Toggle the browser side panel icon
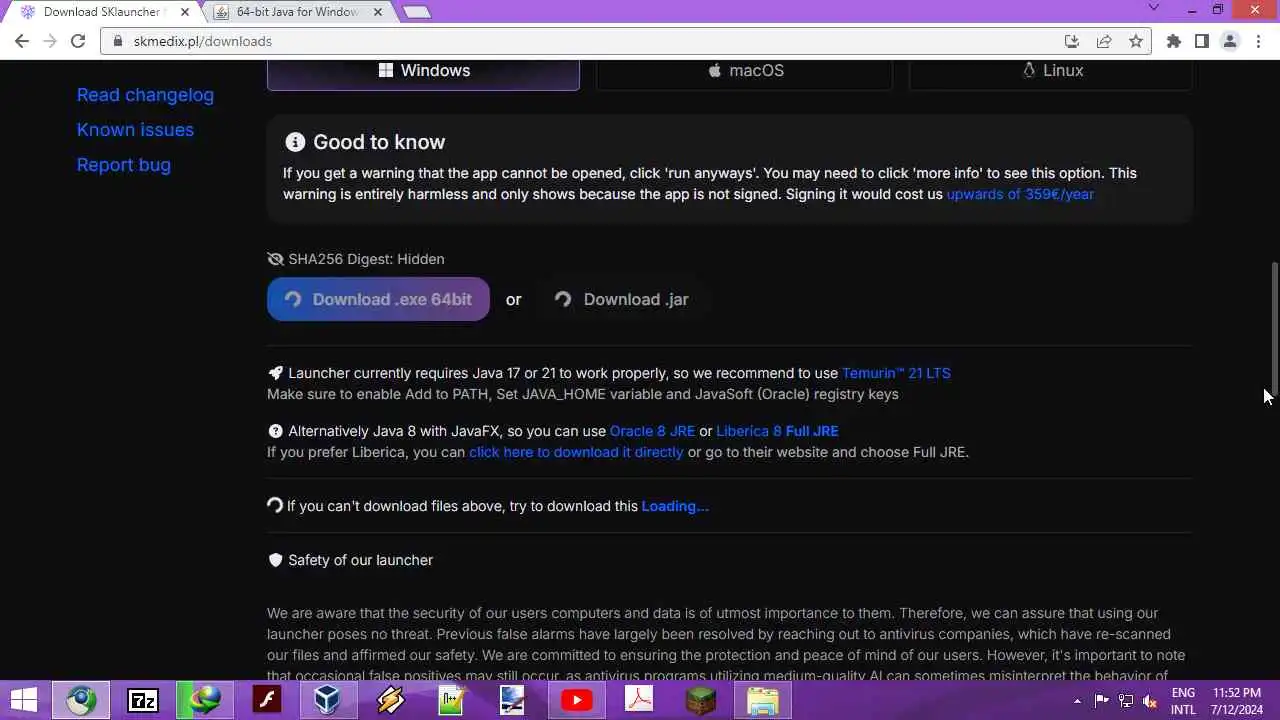This screenshot has height=720, width=1280. tap(1202, 41)
